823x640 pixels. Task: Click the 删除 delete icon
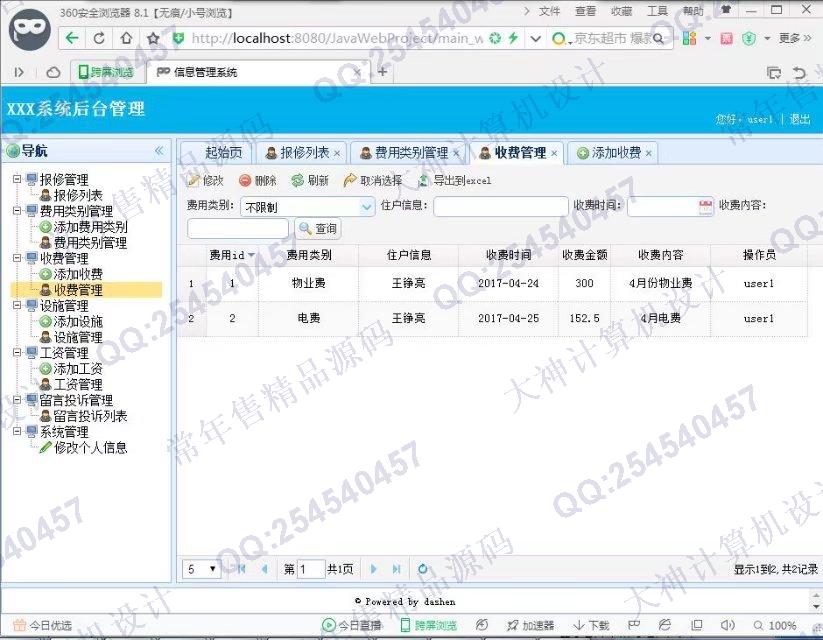click(x=245, y=181)
